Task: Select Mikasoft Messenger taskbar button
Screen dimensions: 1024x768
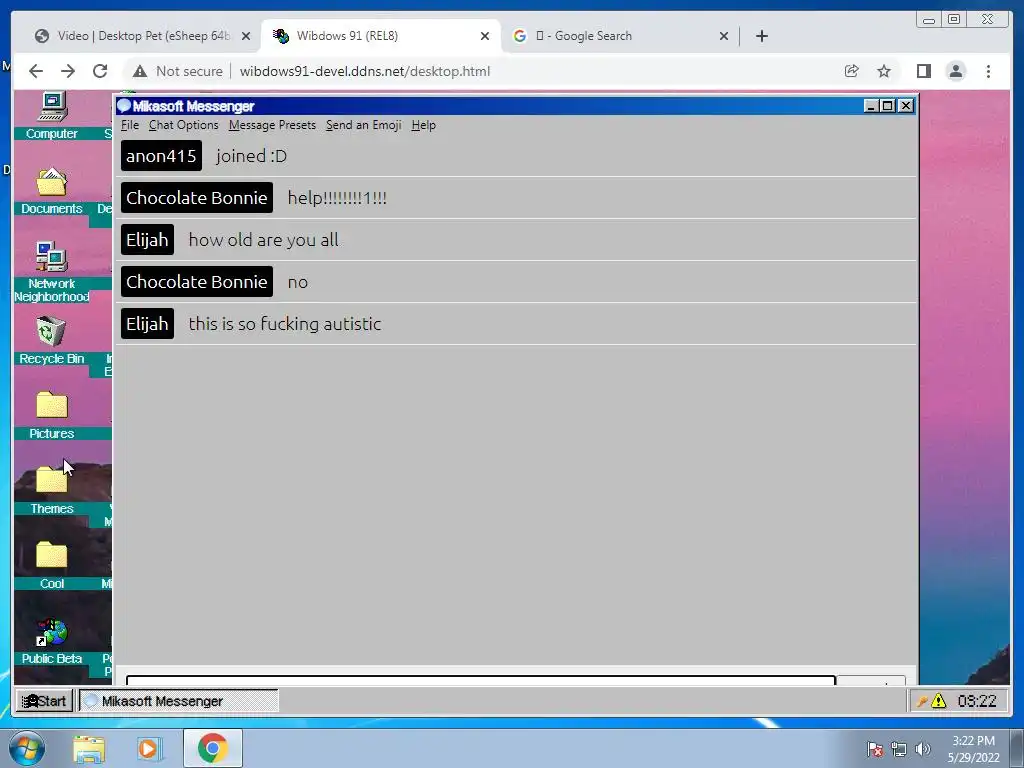Action: tap(179, 701)
